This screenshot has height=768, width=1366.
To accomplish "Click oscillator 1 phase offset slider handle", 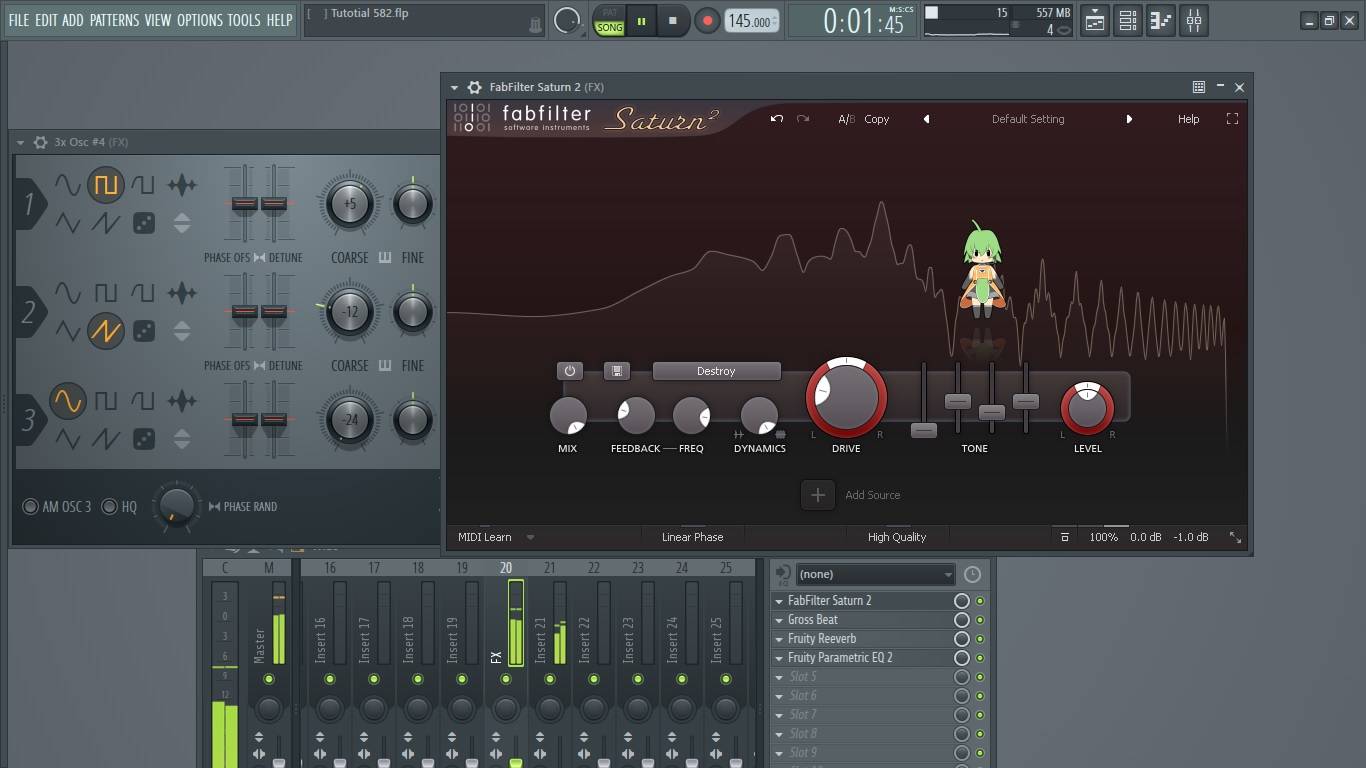I will [244, 204].
